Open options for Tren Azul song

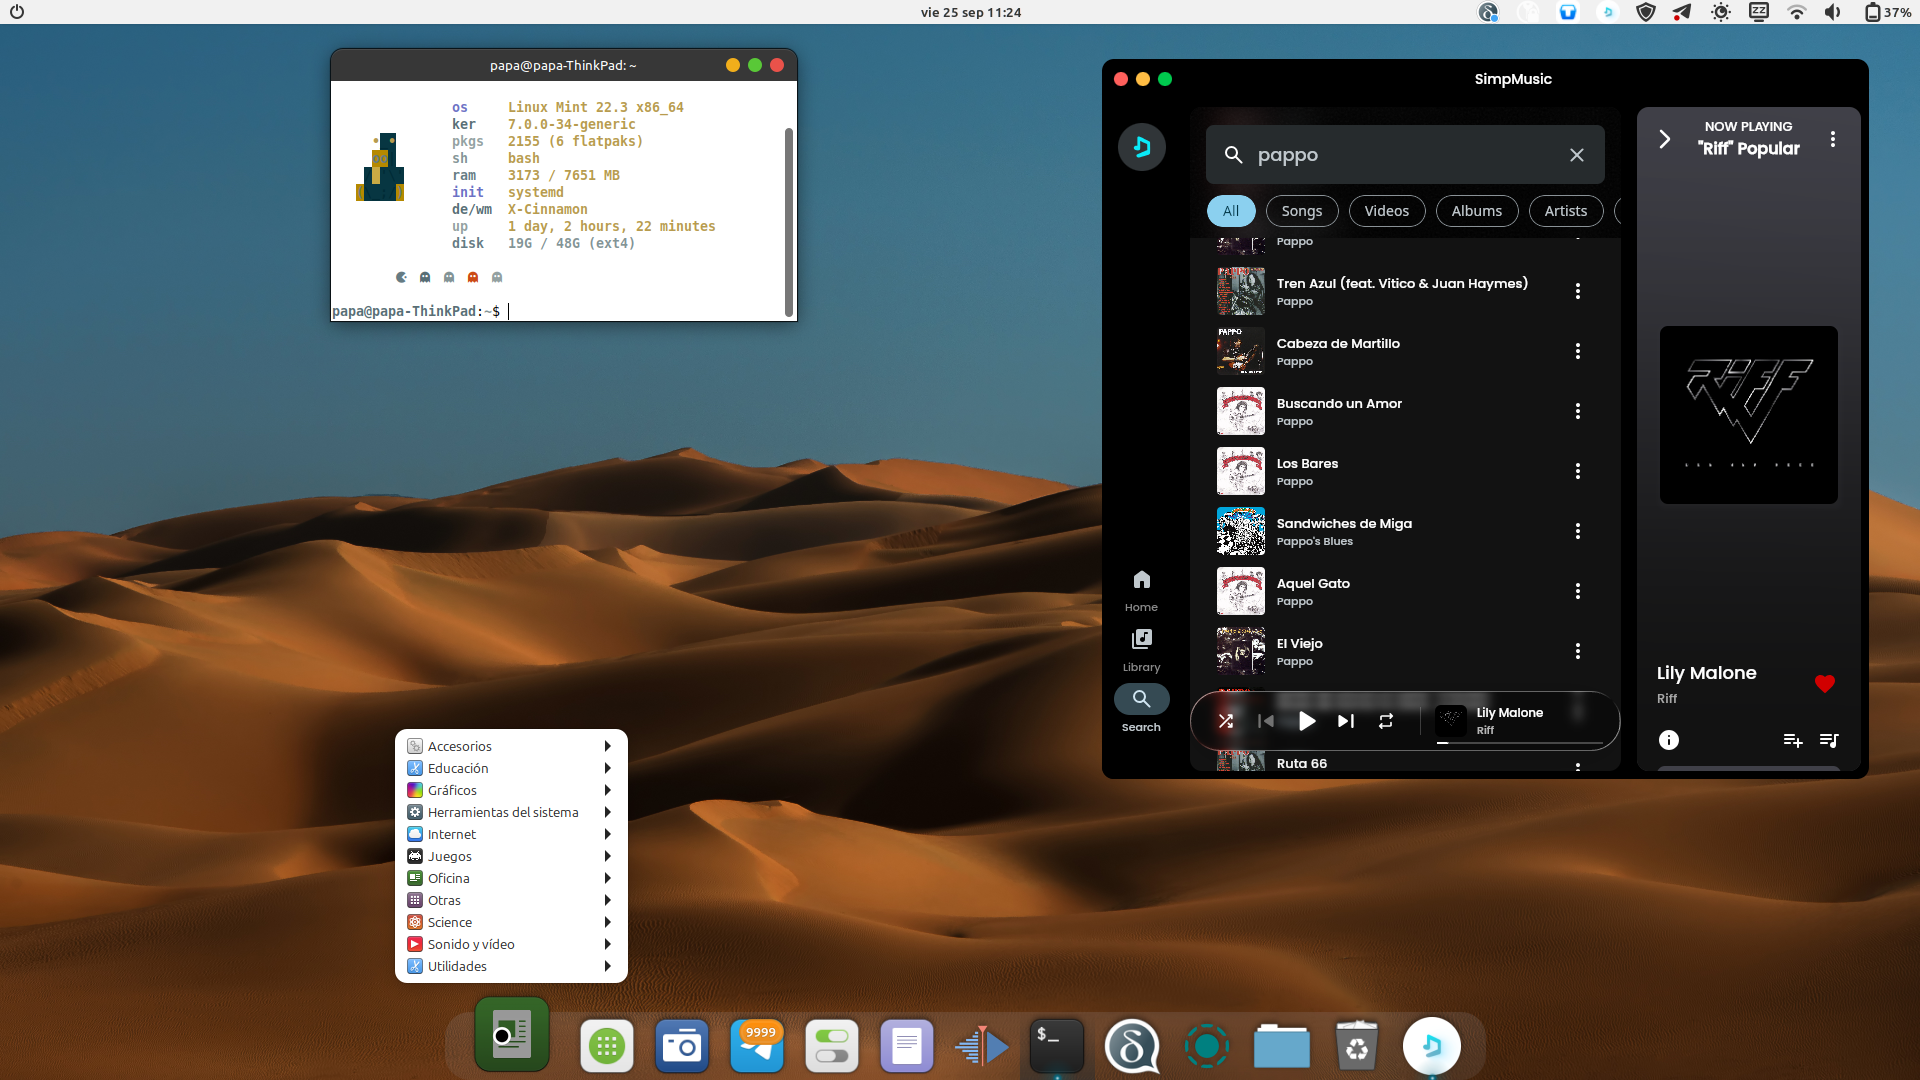pos(1578,291)
